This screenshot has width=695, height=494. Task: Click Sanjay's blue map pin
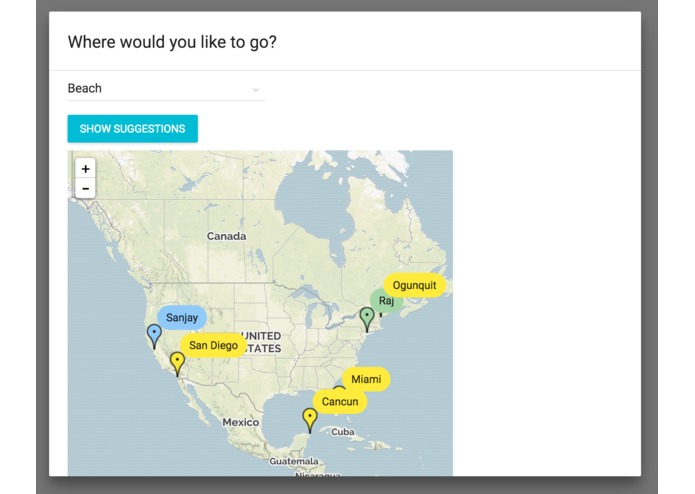pos(154,336)
